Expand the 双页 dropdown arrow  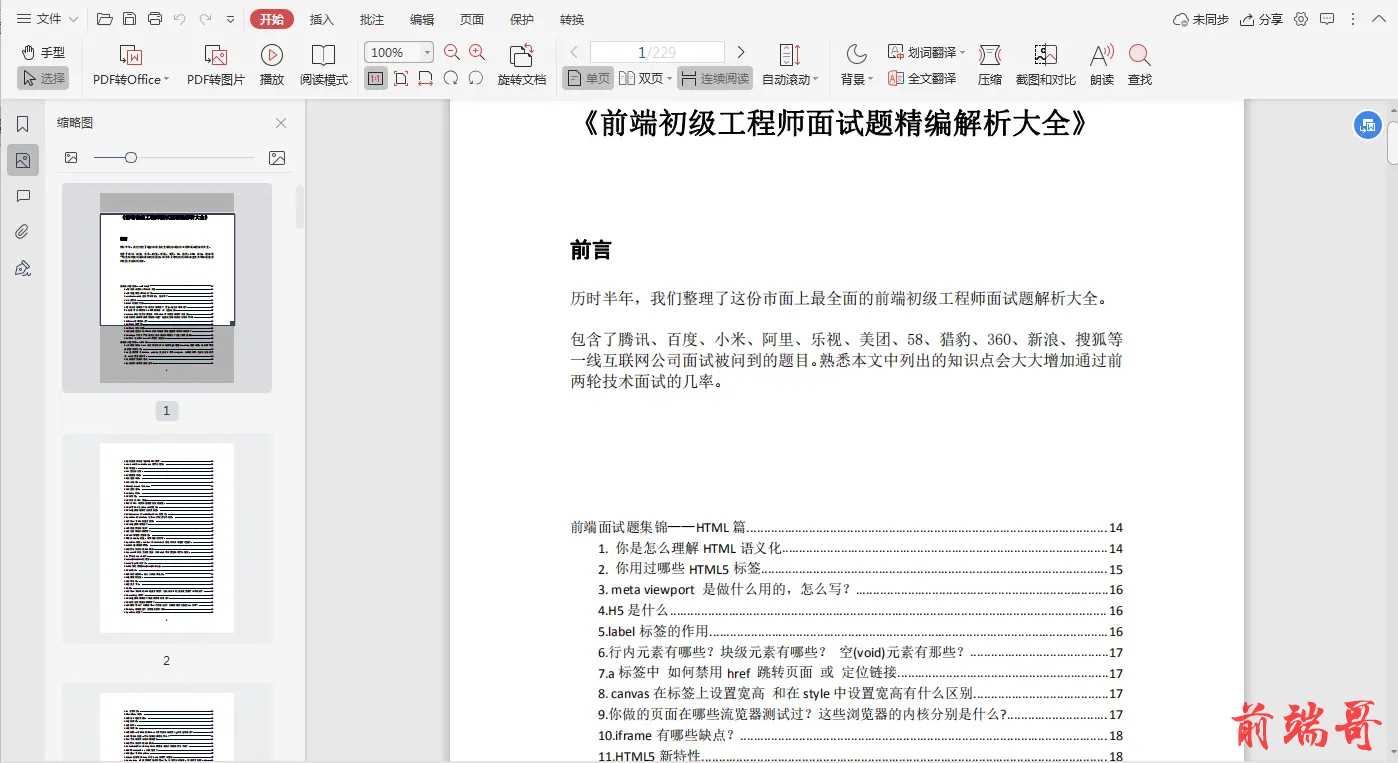point(669,79)
